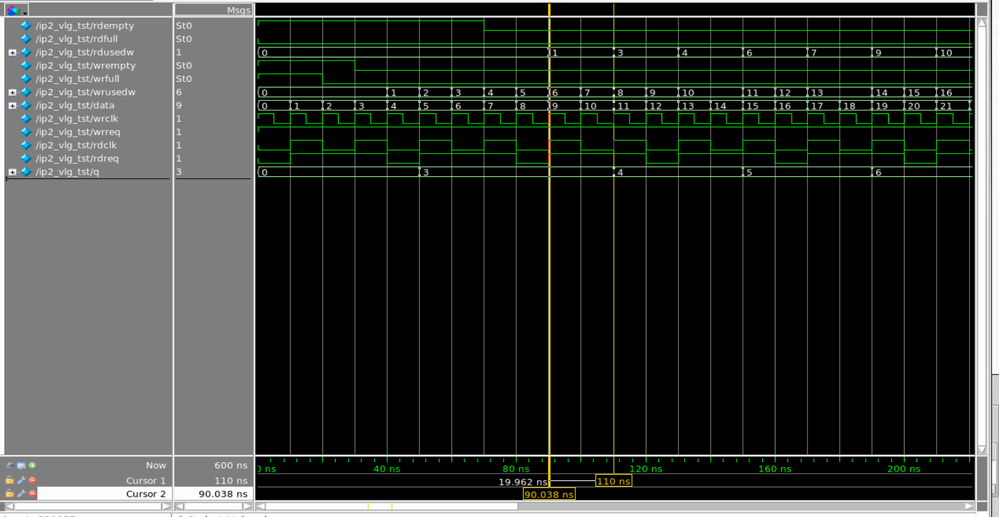The image size is (999, 517).
Task: Click the blue diamond icon of wrempty signal
Action: click(26, 66)
